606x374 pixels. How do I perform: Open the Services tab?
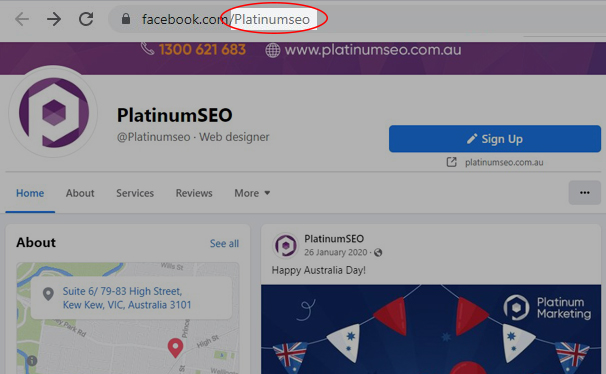point(135,193)
